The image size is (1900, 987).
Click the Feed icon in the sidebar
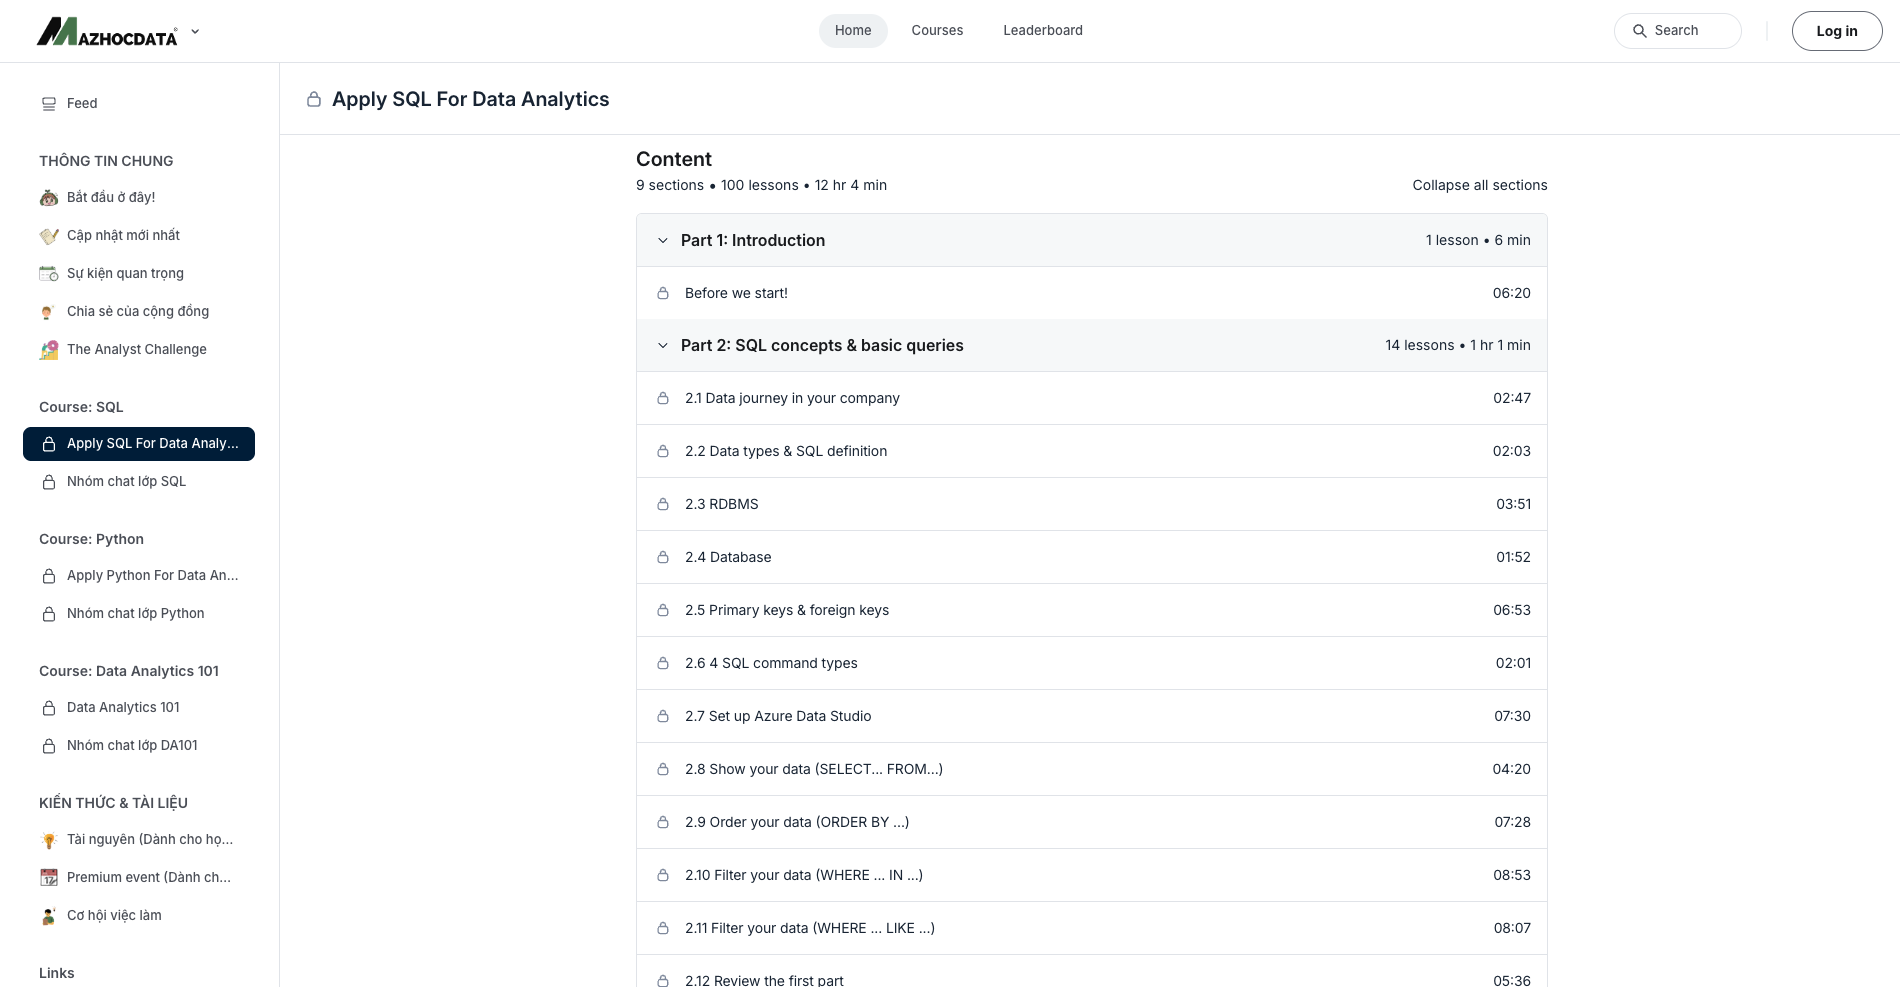[x=49, y=104]
